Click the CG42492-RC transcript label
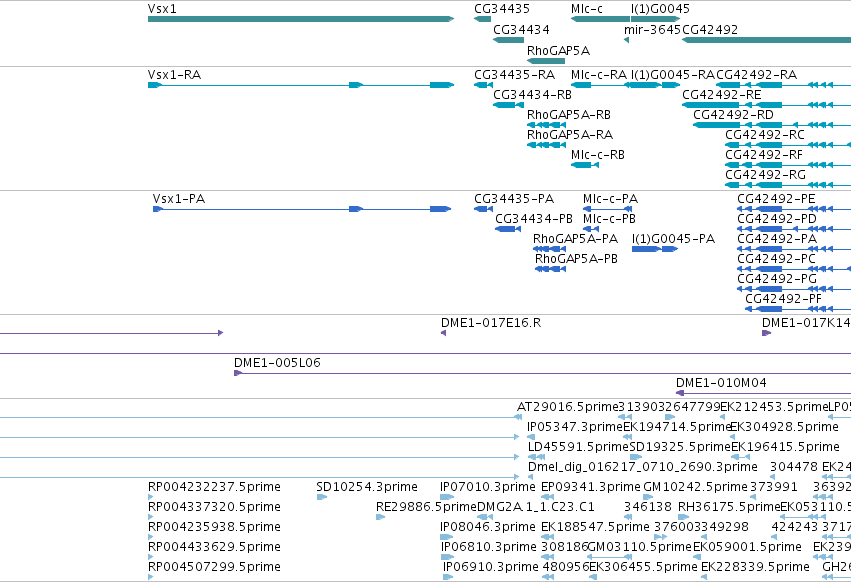The width and height of the screenshot is (851, 582). [765, 135]
